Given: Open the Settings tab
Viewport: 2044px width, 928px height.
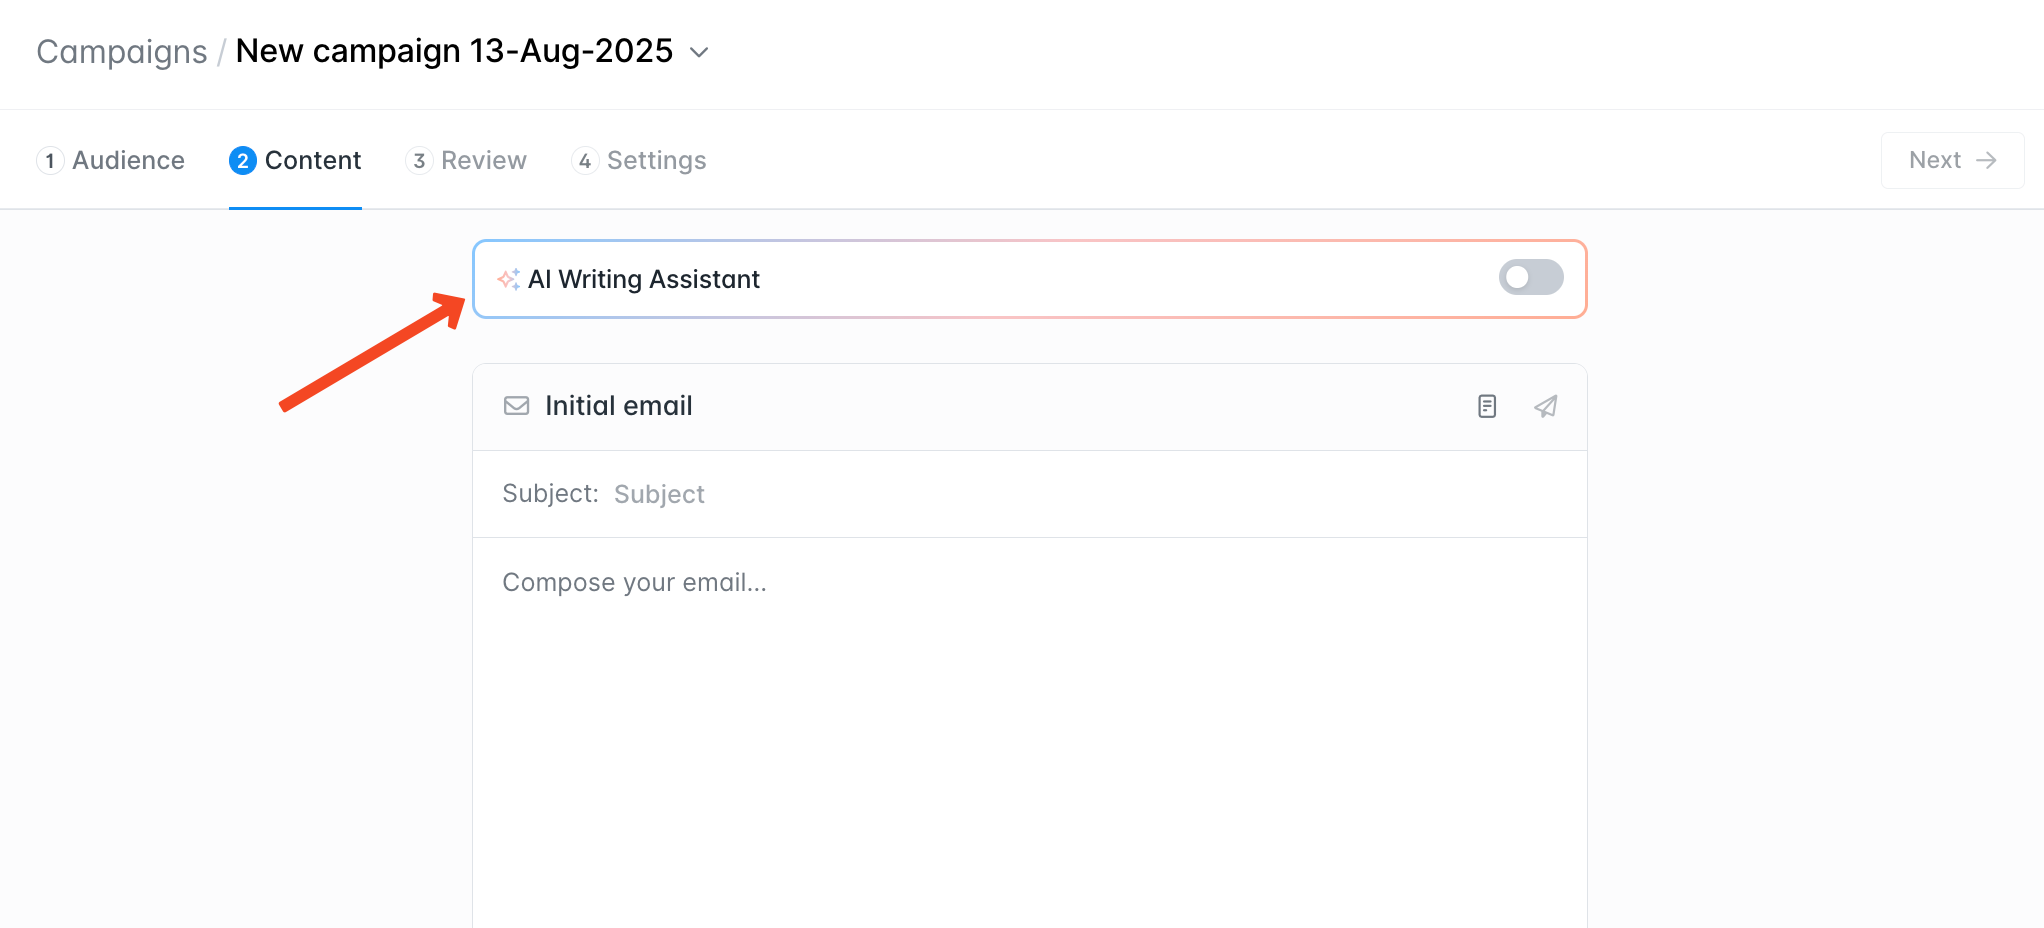Looking at the screenshot, I should pos(639,160).
